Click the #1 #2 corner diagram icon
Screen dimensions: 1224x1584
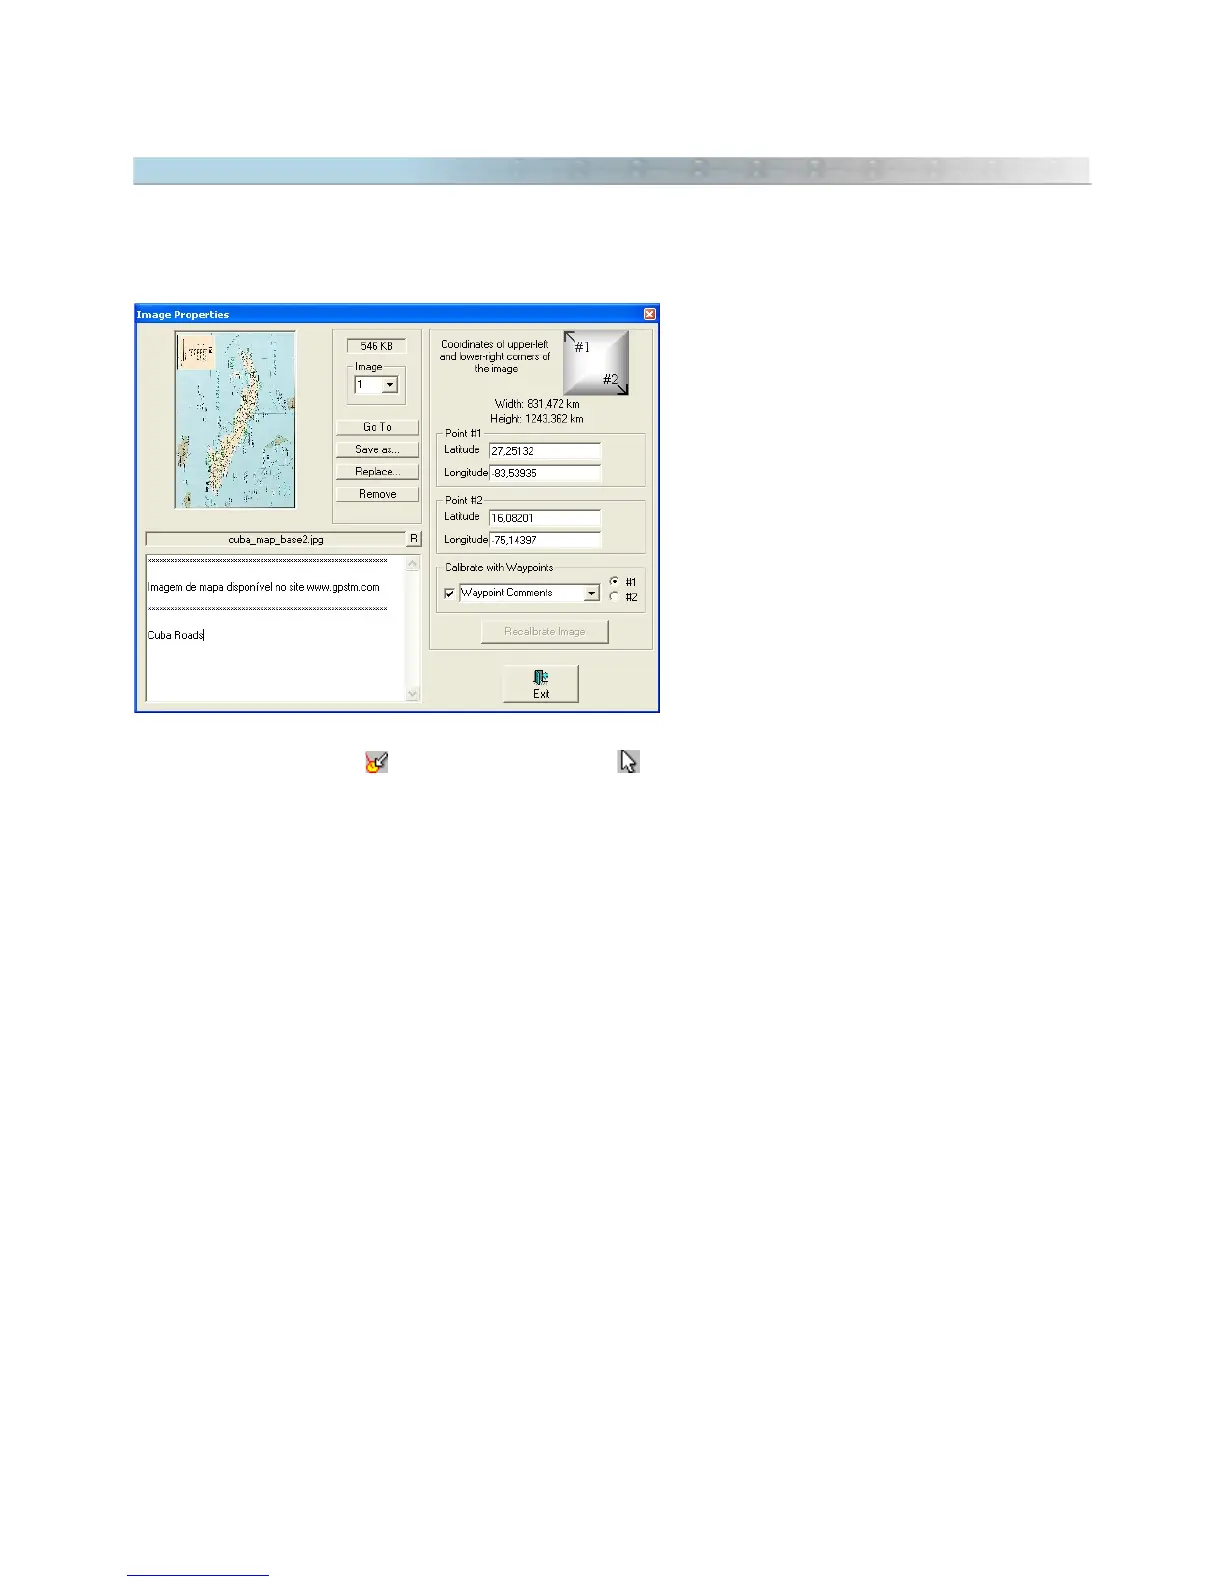pyautogui.click(x=596, y=363)
